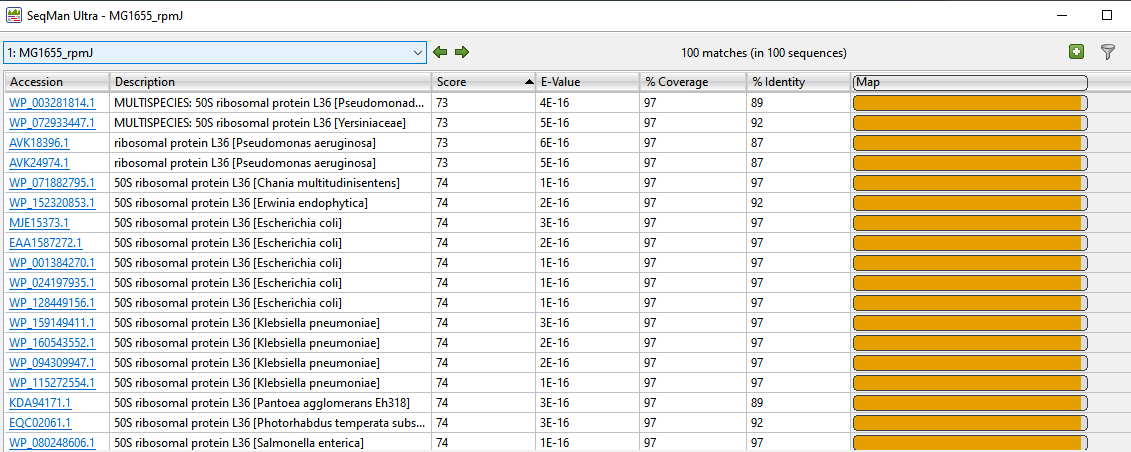Click map bar for WP_003281814.1 row
The image size is (1131, 452).
pos(969,103)
